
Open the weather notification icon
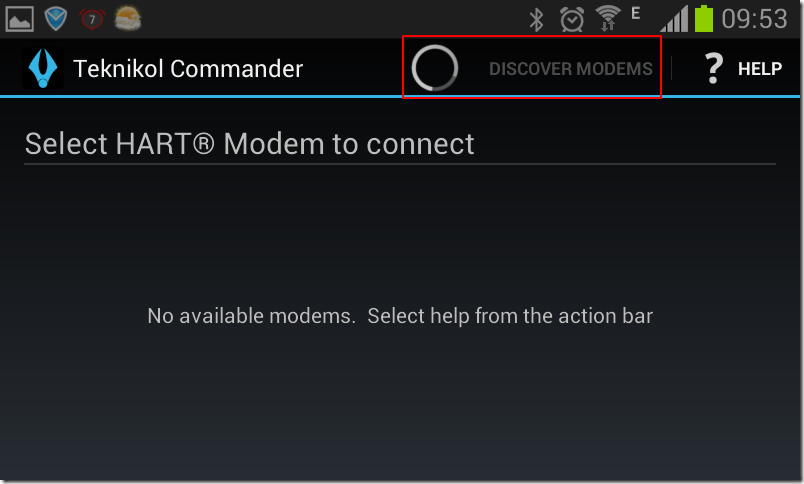(128, 19)
